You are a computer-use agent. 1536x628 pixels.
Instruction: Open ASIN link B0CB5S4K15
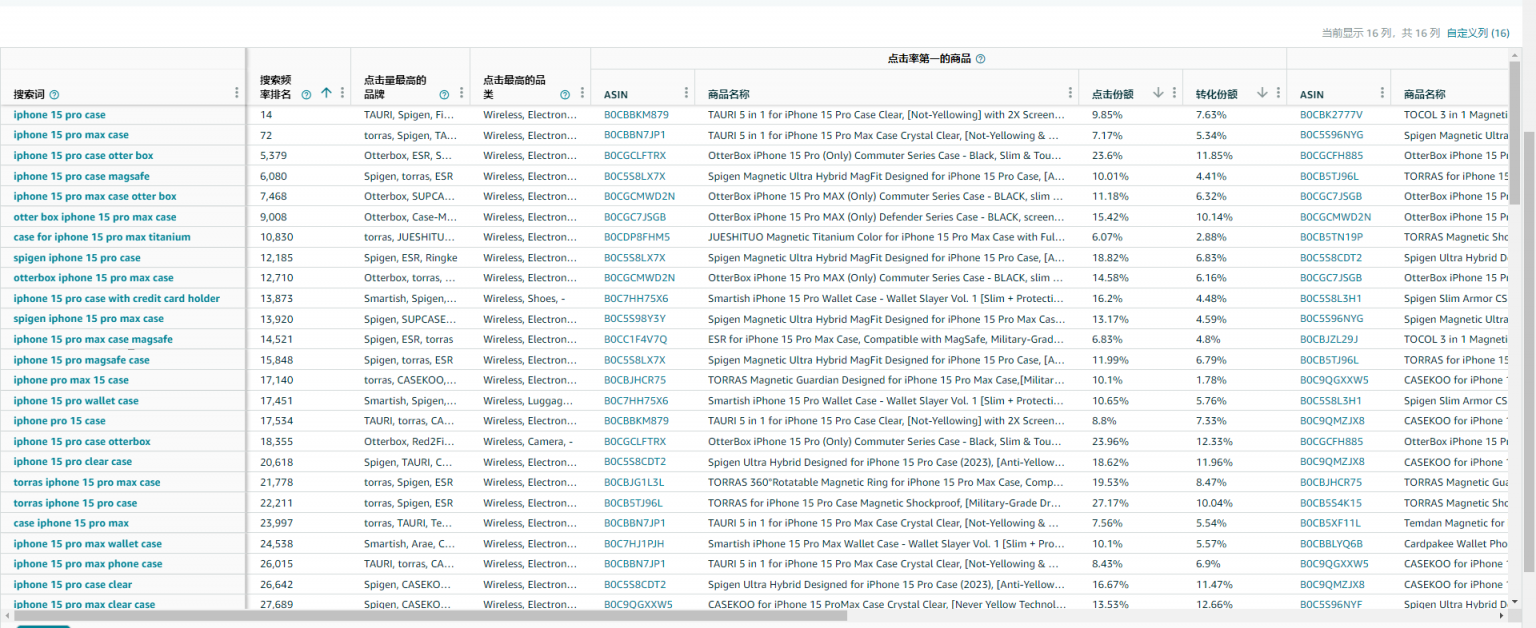(1330, 503)
